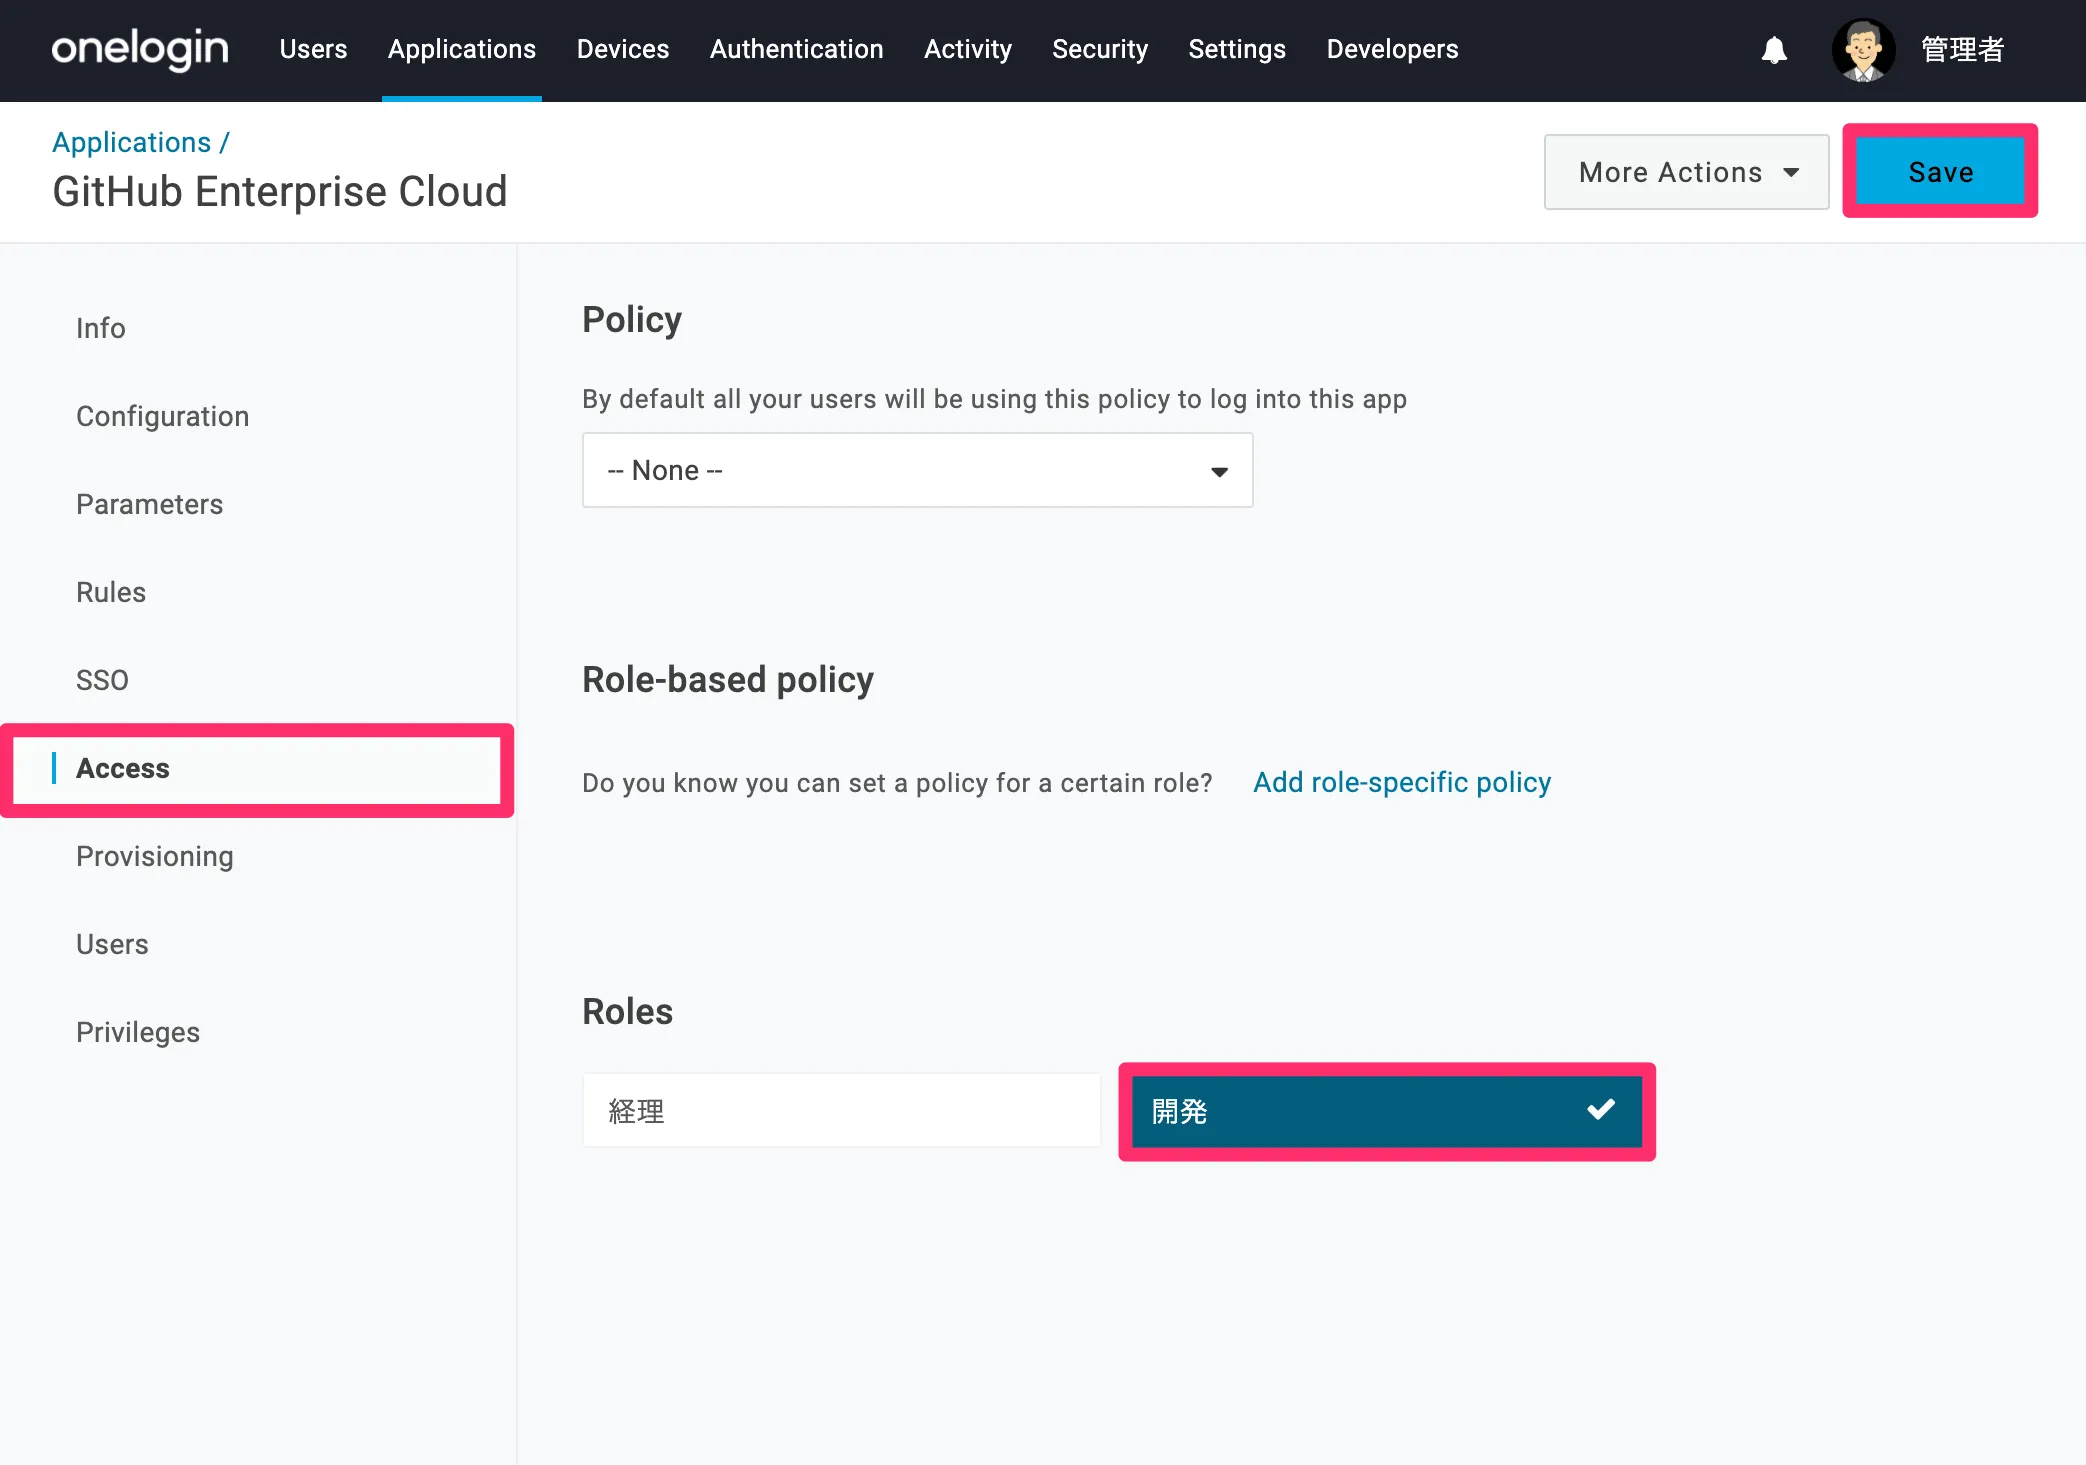
Task: Click the onelogin logo
Action: (x=140, y=49)
